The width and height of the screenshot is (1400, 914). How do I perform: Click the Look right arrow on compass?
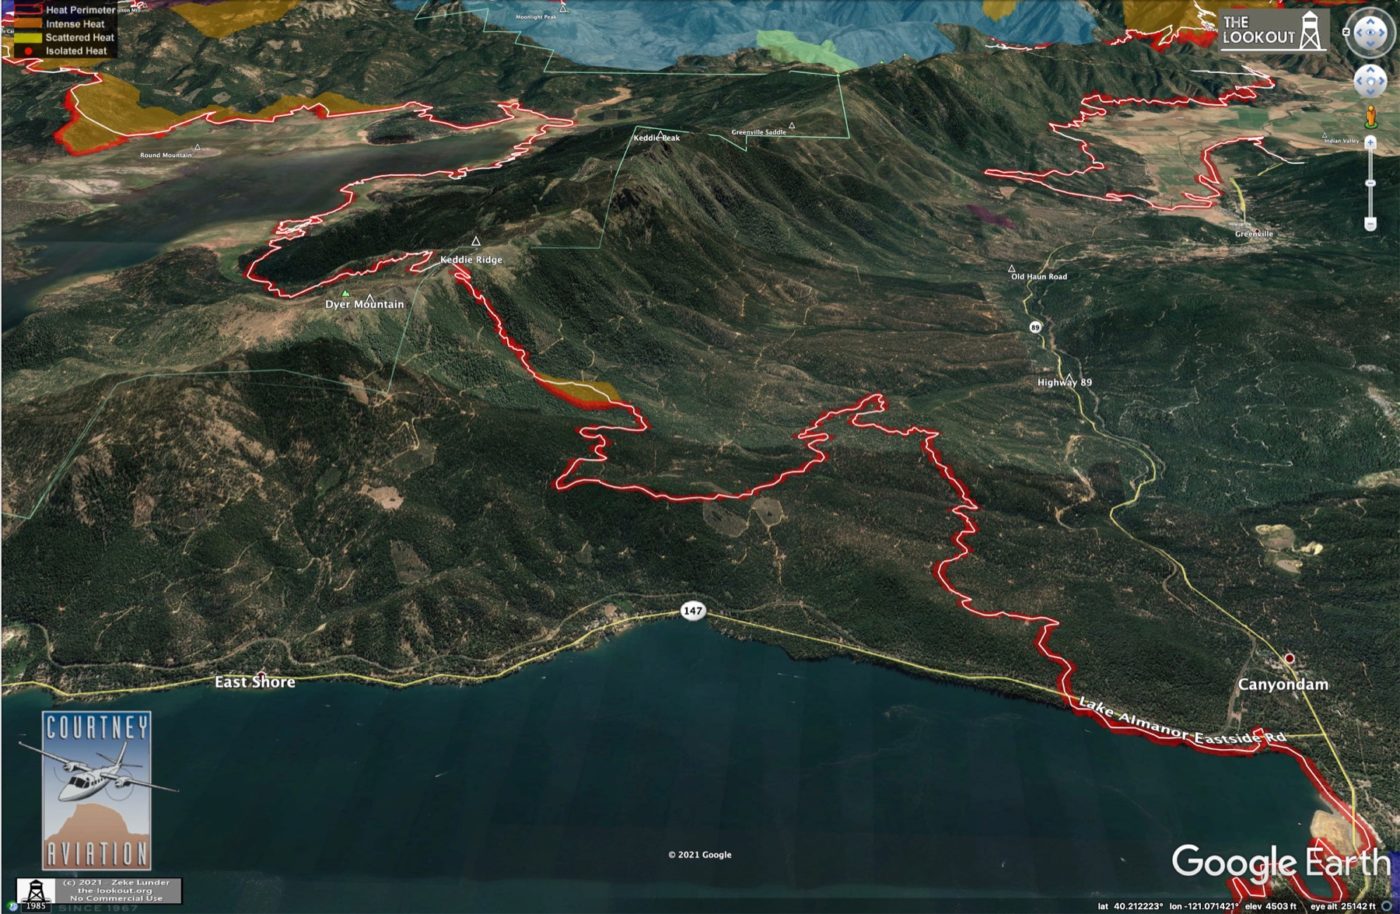coord(1382,33)
